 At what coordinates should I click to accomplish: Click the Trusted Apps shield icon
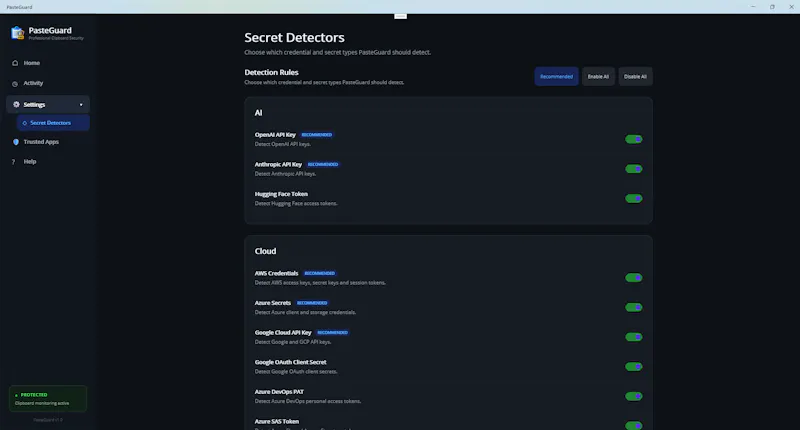click(x=16, y=142)
